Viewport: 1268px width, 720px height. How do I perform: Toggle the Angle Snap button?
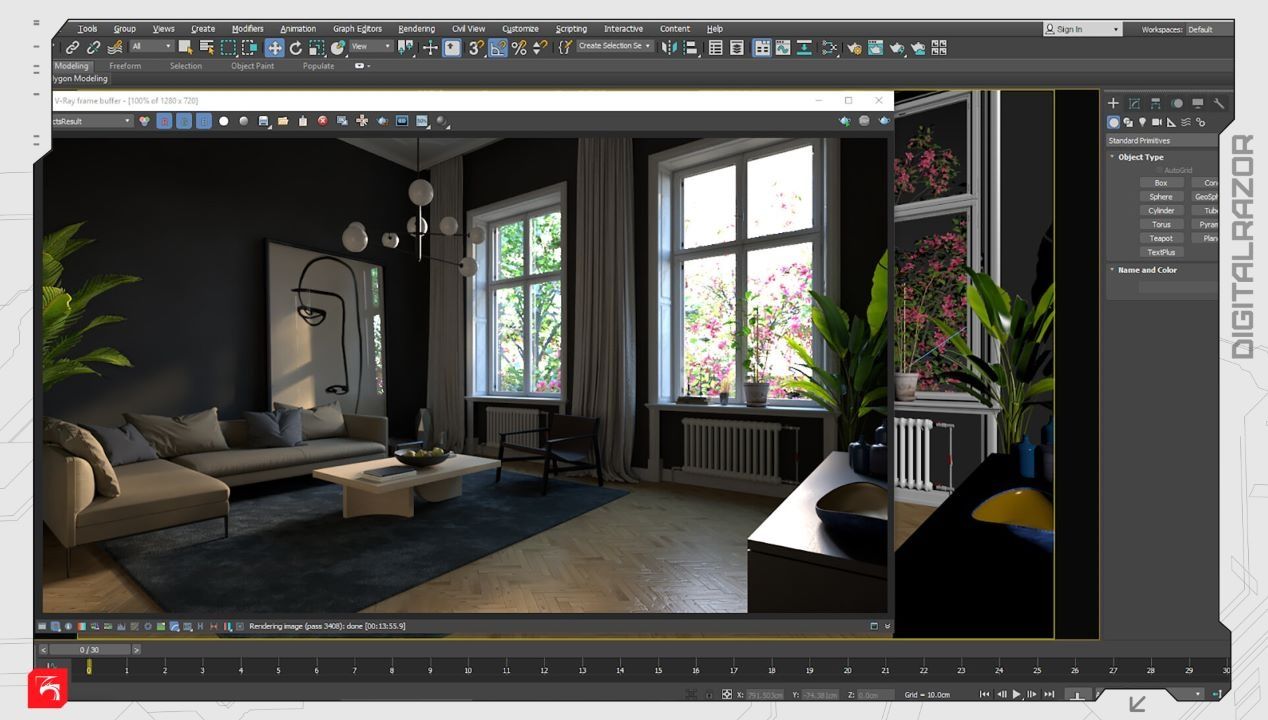(x=498, y=48)
